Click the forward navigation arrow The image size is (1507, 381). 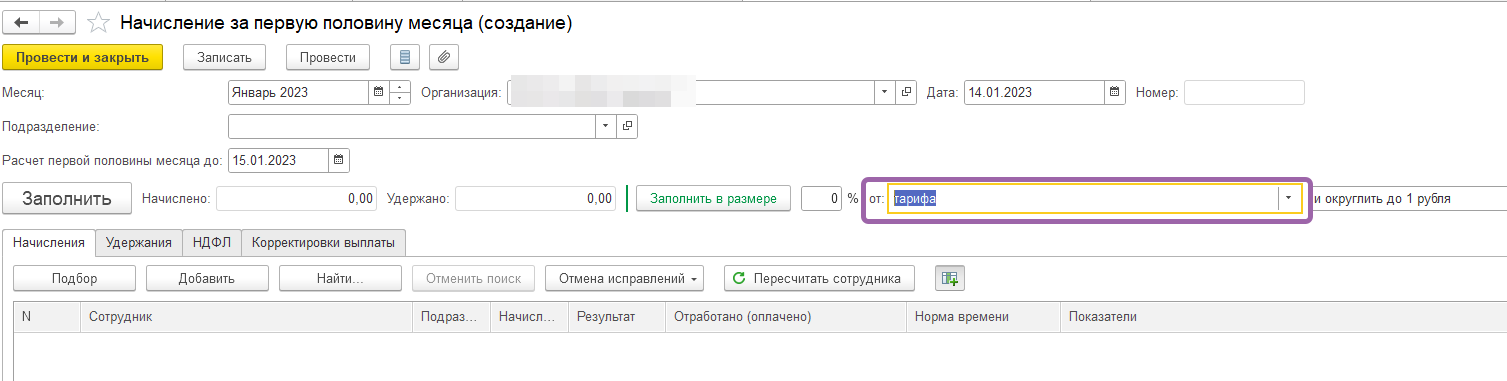click(x=58, y=21)
